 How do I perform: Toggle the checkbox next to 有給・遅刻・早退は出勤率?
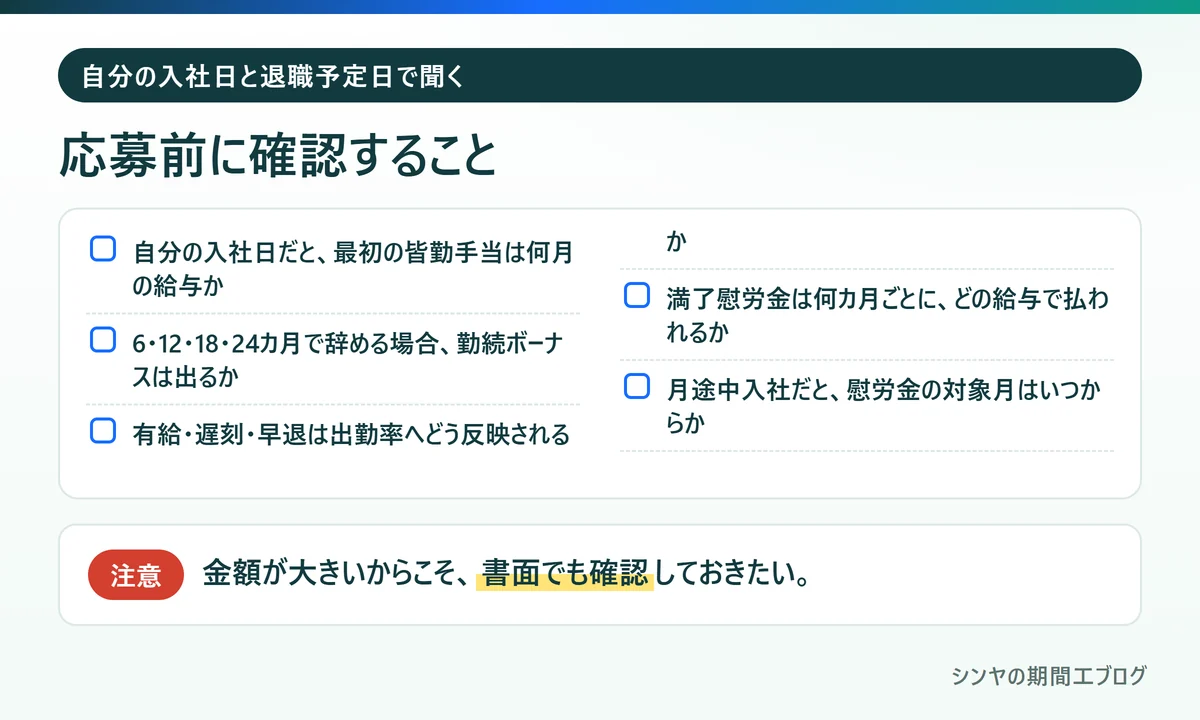[x=103, y=430]
